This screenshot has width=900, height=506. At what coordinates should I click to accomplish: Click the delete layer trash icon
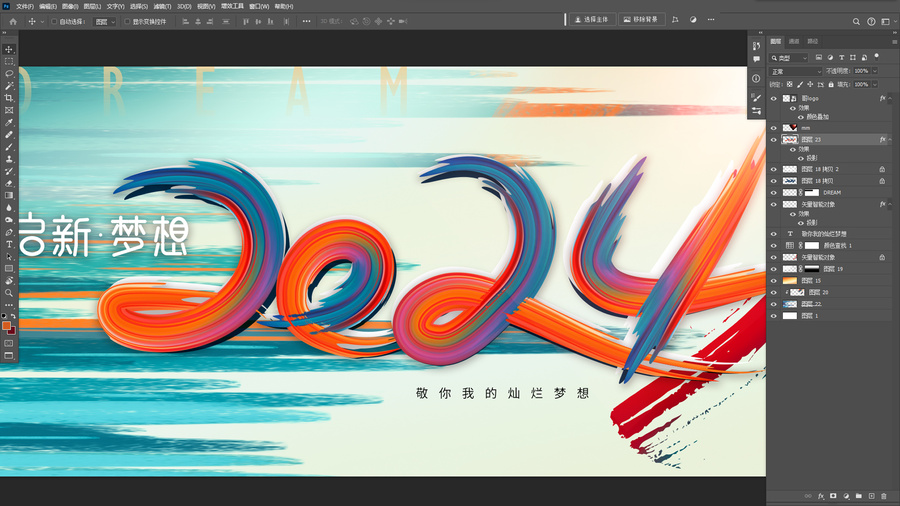point(884,496)
